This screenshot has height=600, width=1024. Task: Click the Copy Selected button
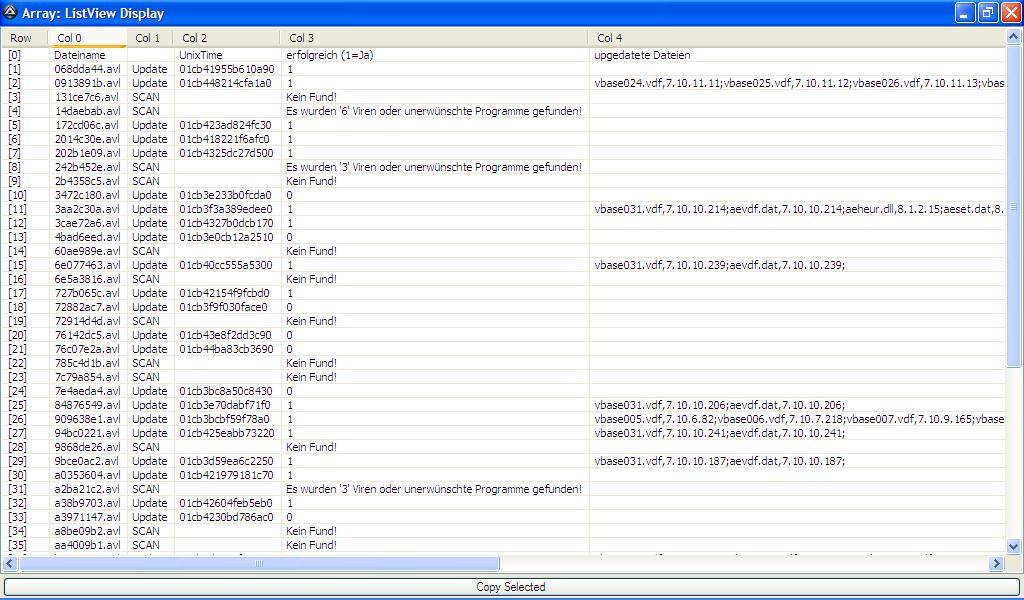click(x=511, y=587)
